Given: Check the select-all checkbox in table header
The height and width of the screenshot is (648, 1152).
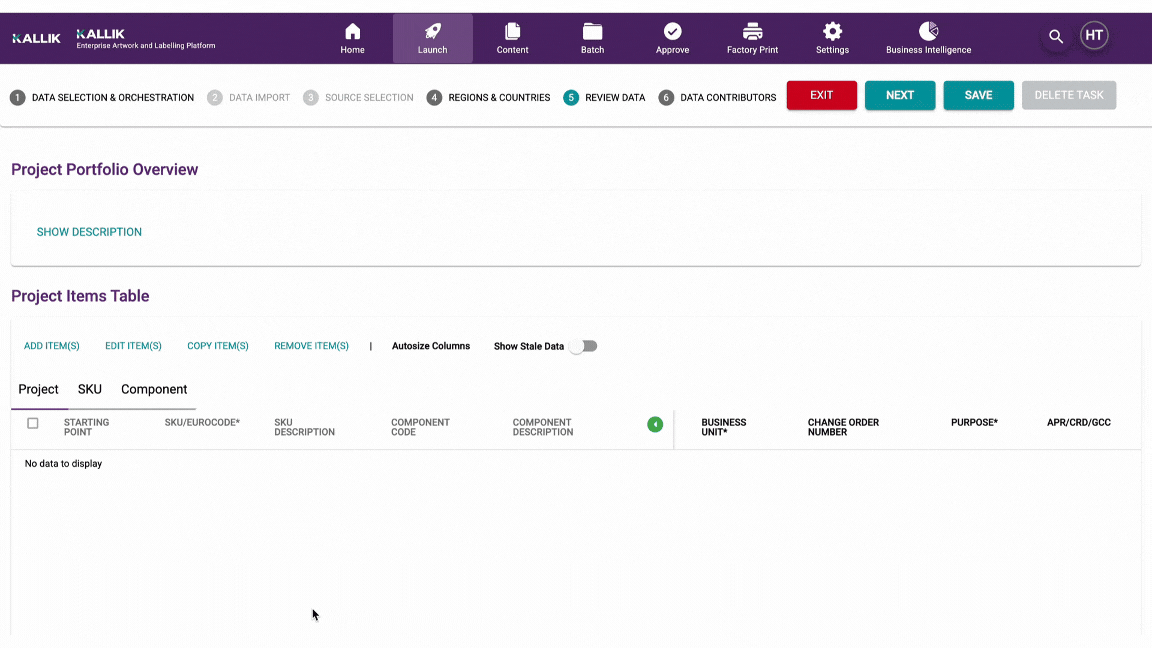Looking at the screenshot, I should (x=33, y=423).
